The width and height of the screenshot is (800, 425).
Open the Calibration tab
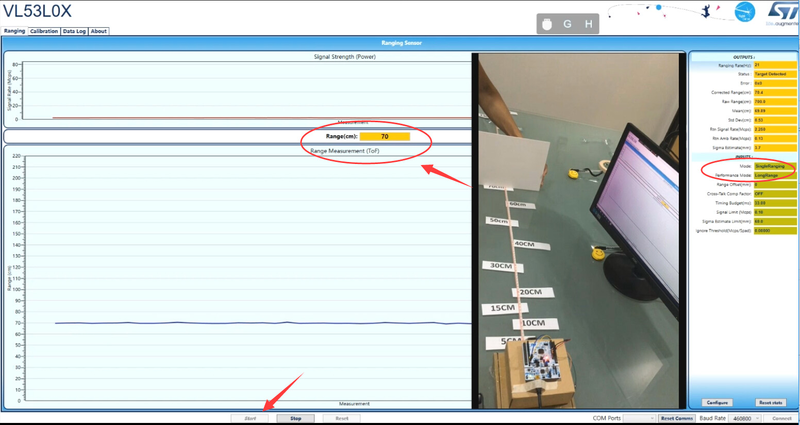click(44, 31)
